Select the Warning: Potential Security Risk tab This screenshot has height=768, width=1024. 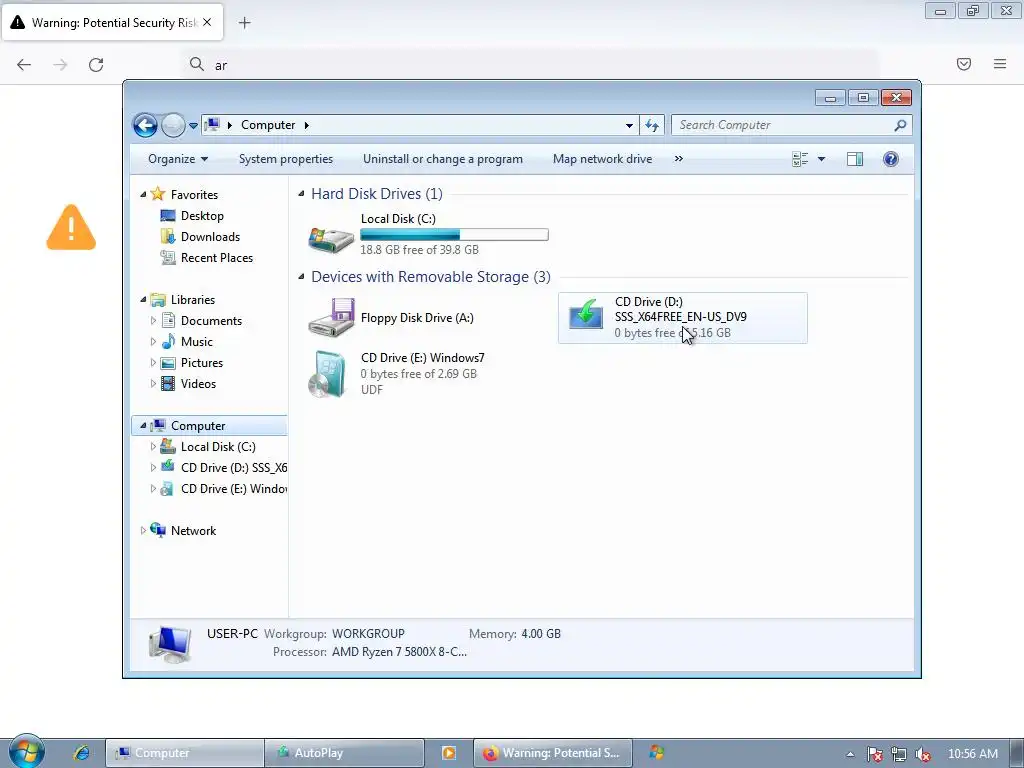point(112,22)
